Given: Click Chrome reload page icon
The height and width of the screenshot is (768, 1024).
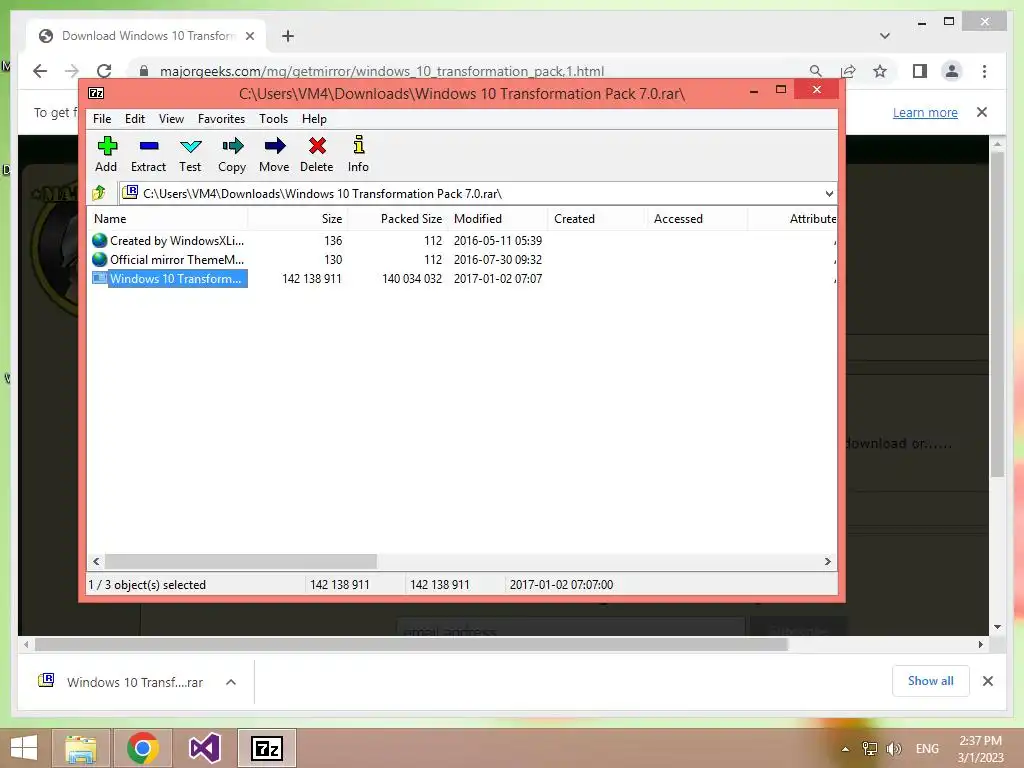Looking at the screenshot, I should click(104, 71).
